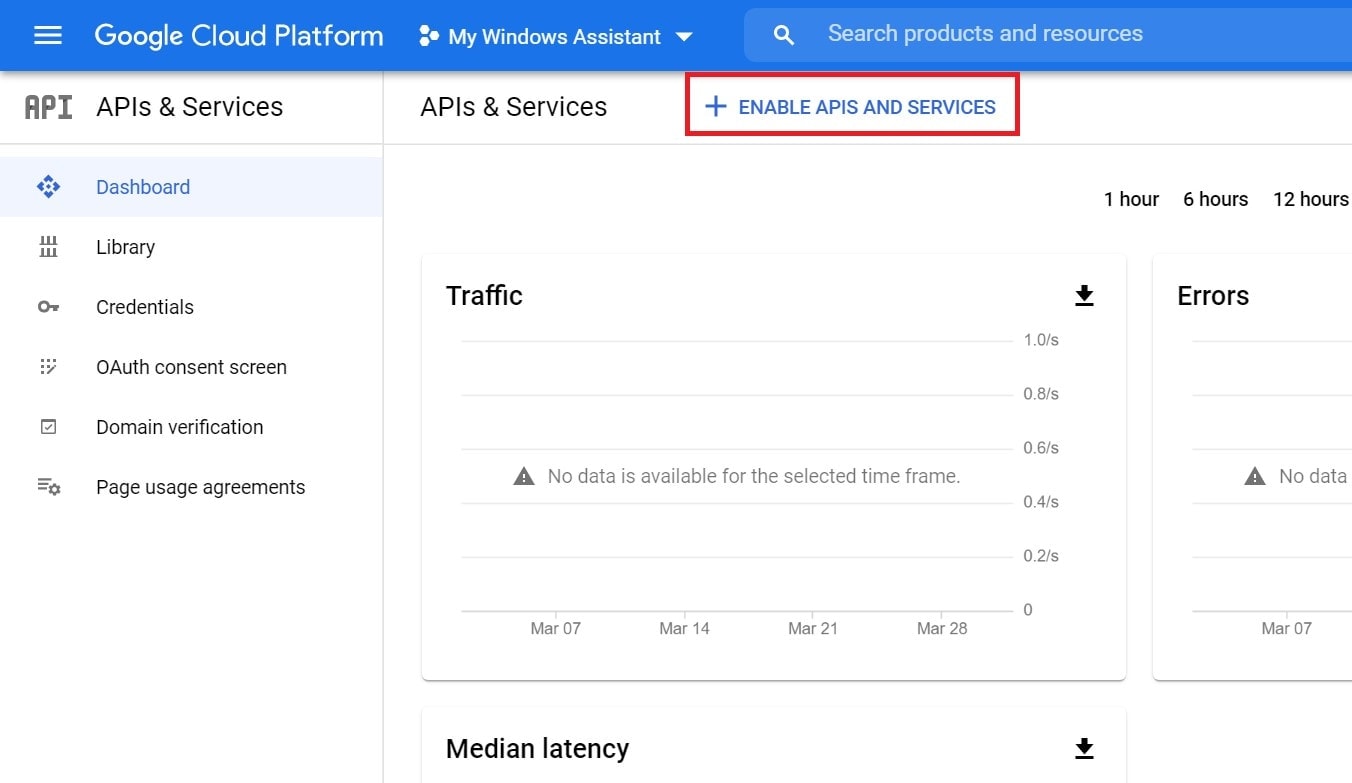
Task: Click the Mar 28 label on Traffic chart
Action: [x=942, y=628]
